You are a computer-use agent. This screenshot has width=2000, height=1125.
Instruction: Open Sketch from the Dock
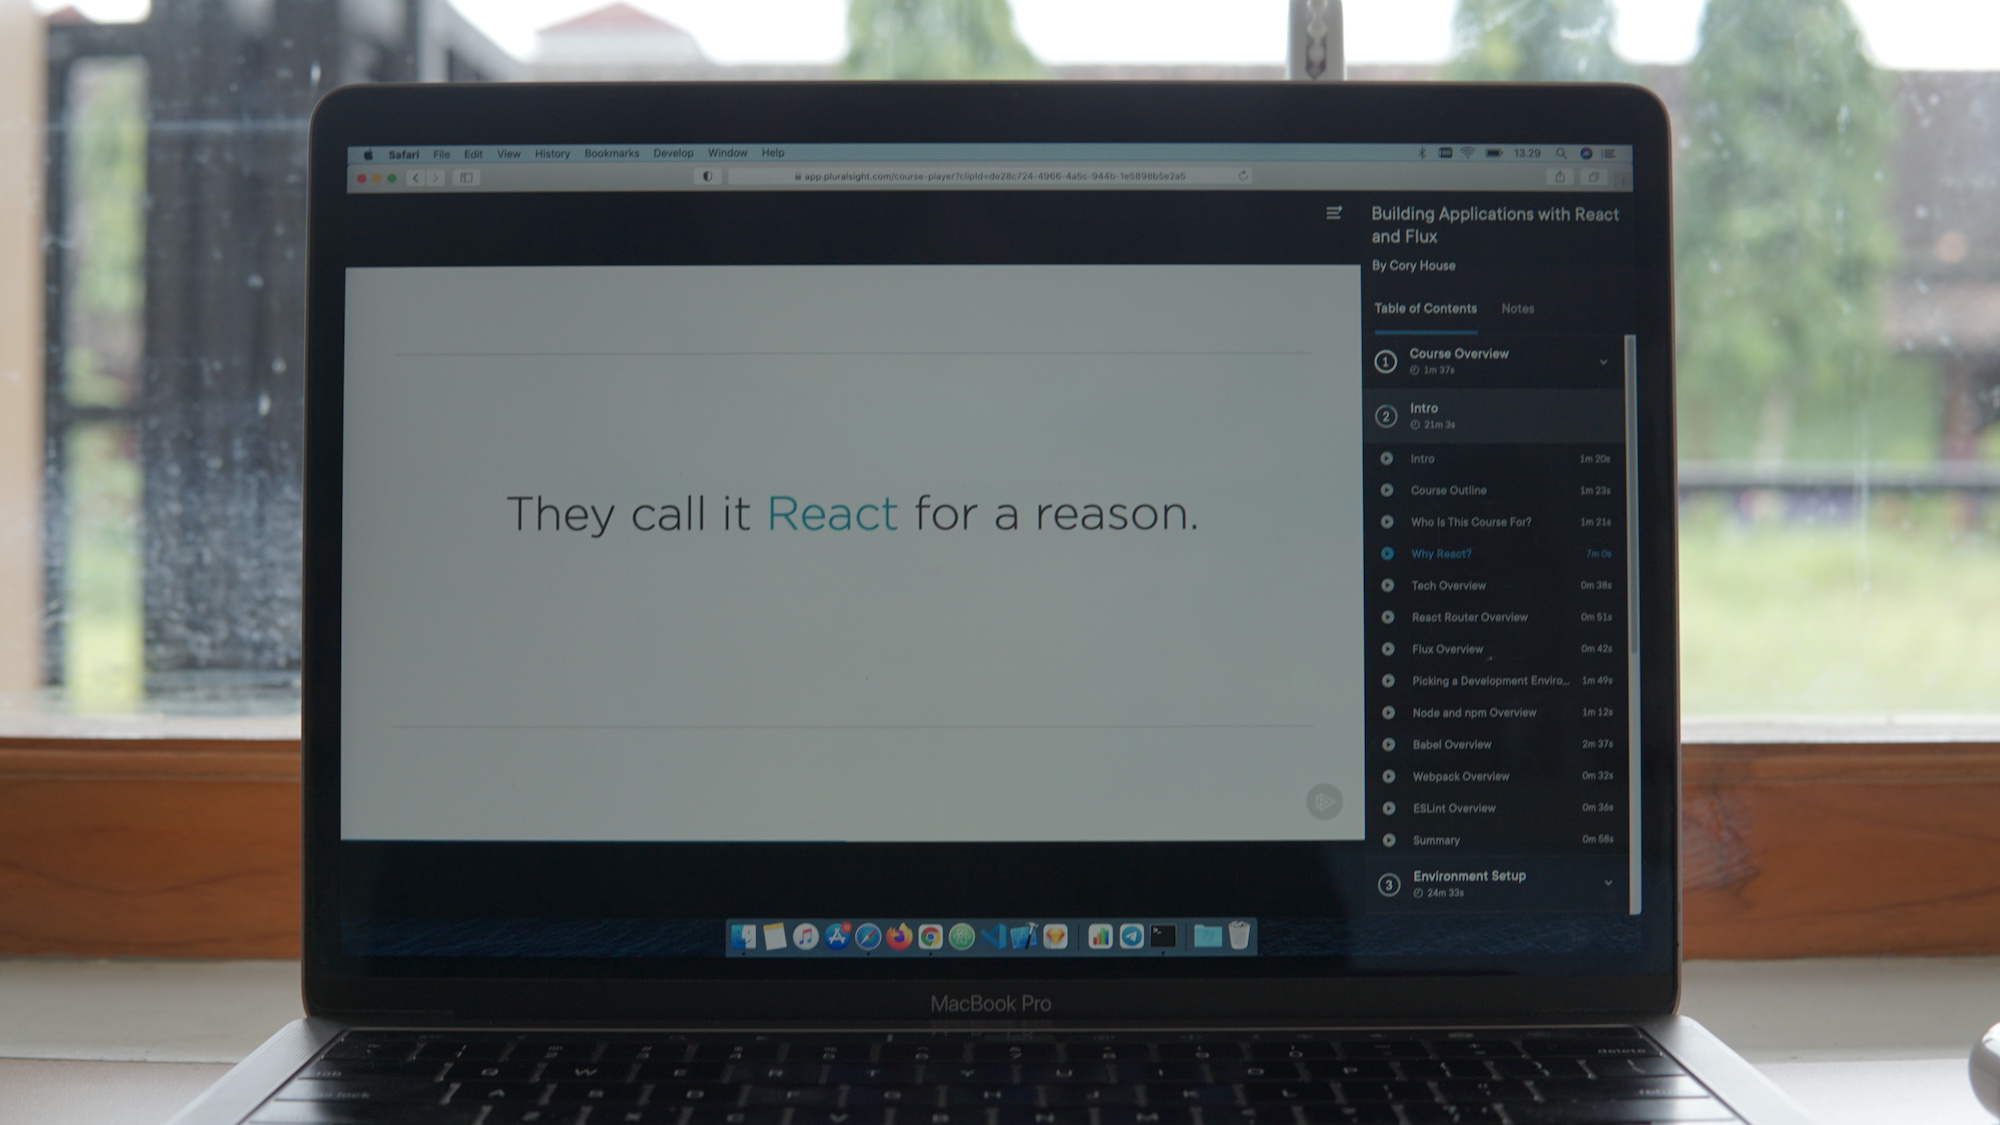coord(1055,936)
